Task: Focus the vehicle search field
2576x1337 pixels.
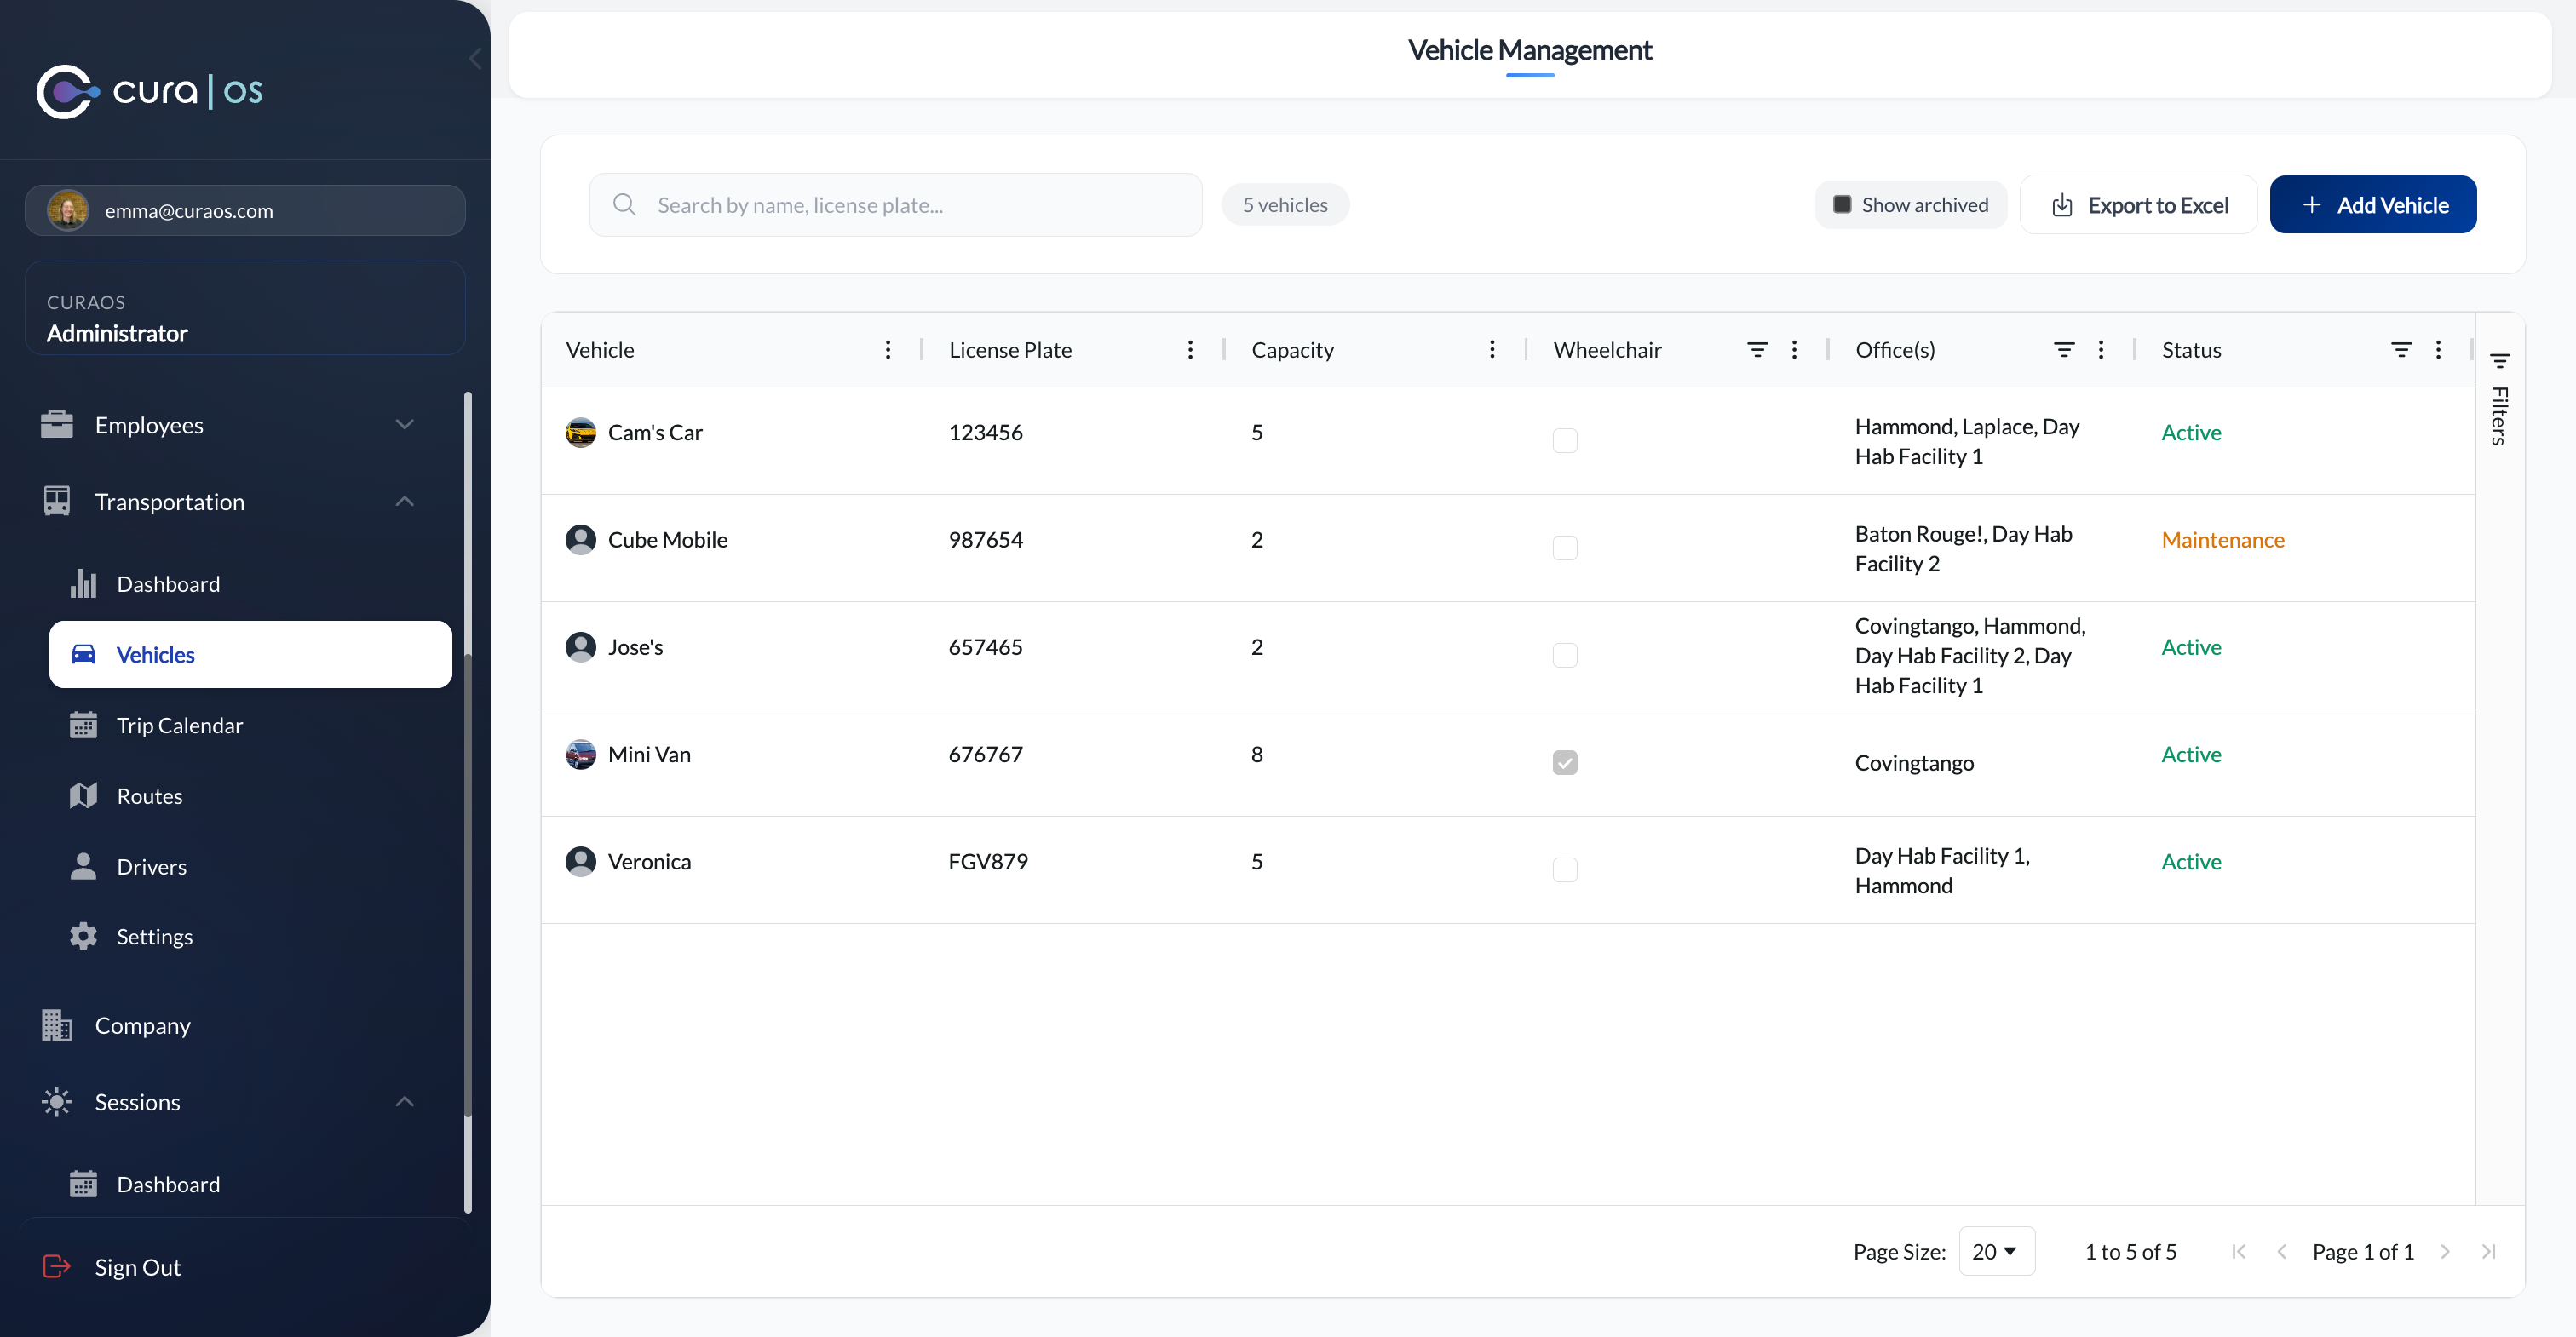Action: click(895, 205)
